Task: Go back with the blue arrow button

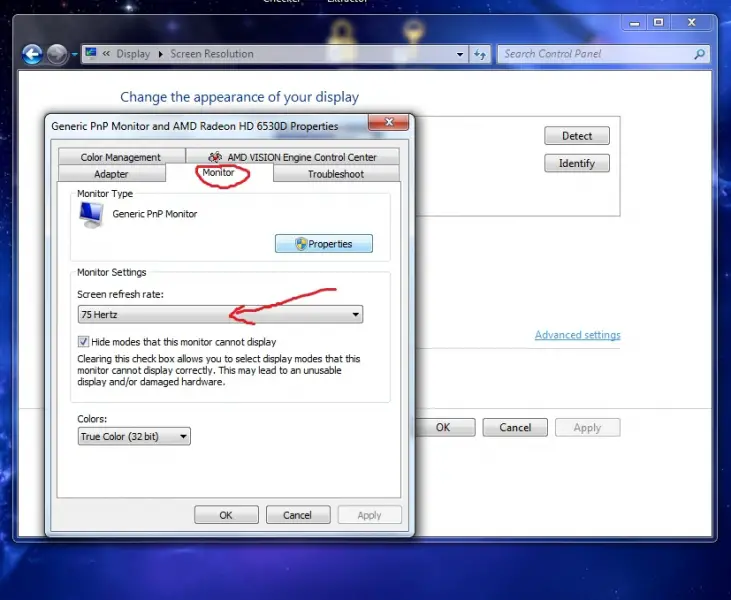Action: [x=32, y=55]
